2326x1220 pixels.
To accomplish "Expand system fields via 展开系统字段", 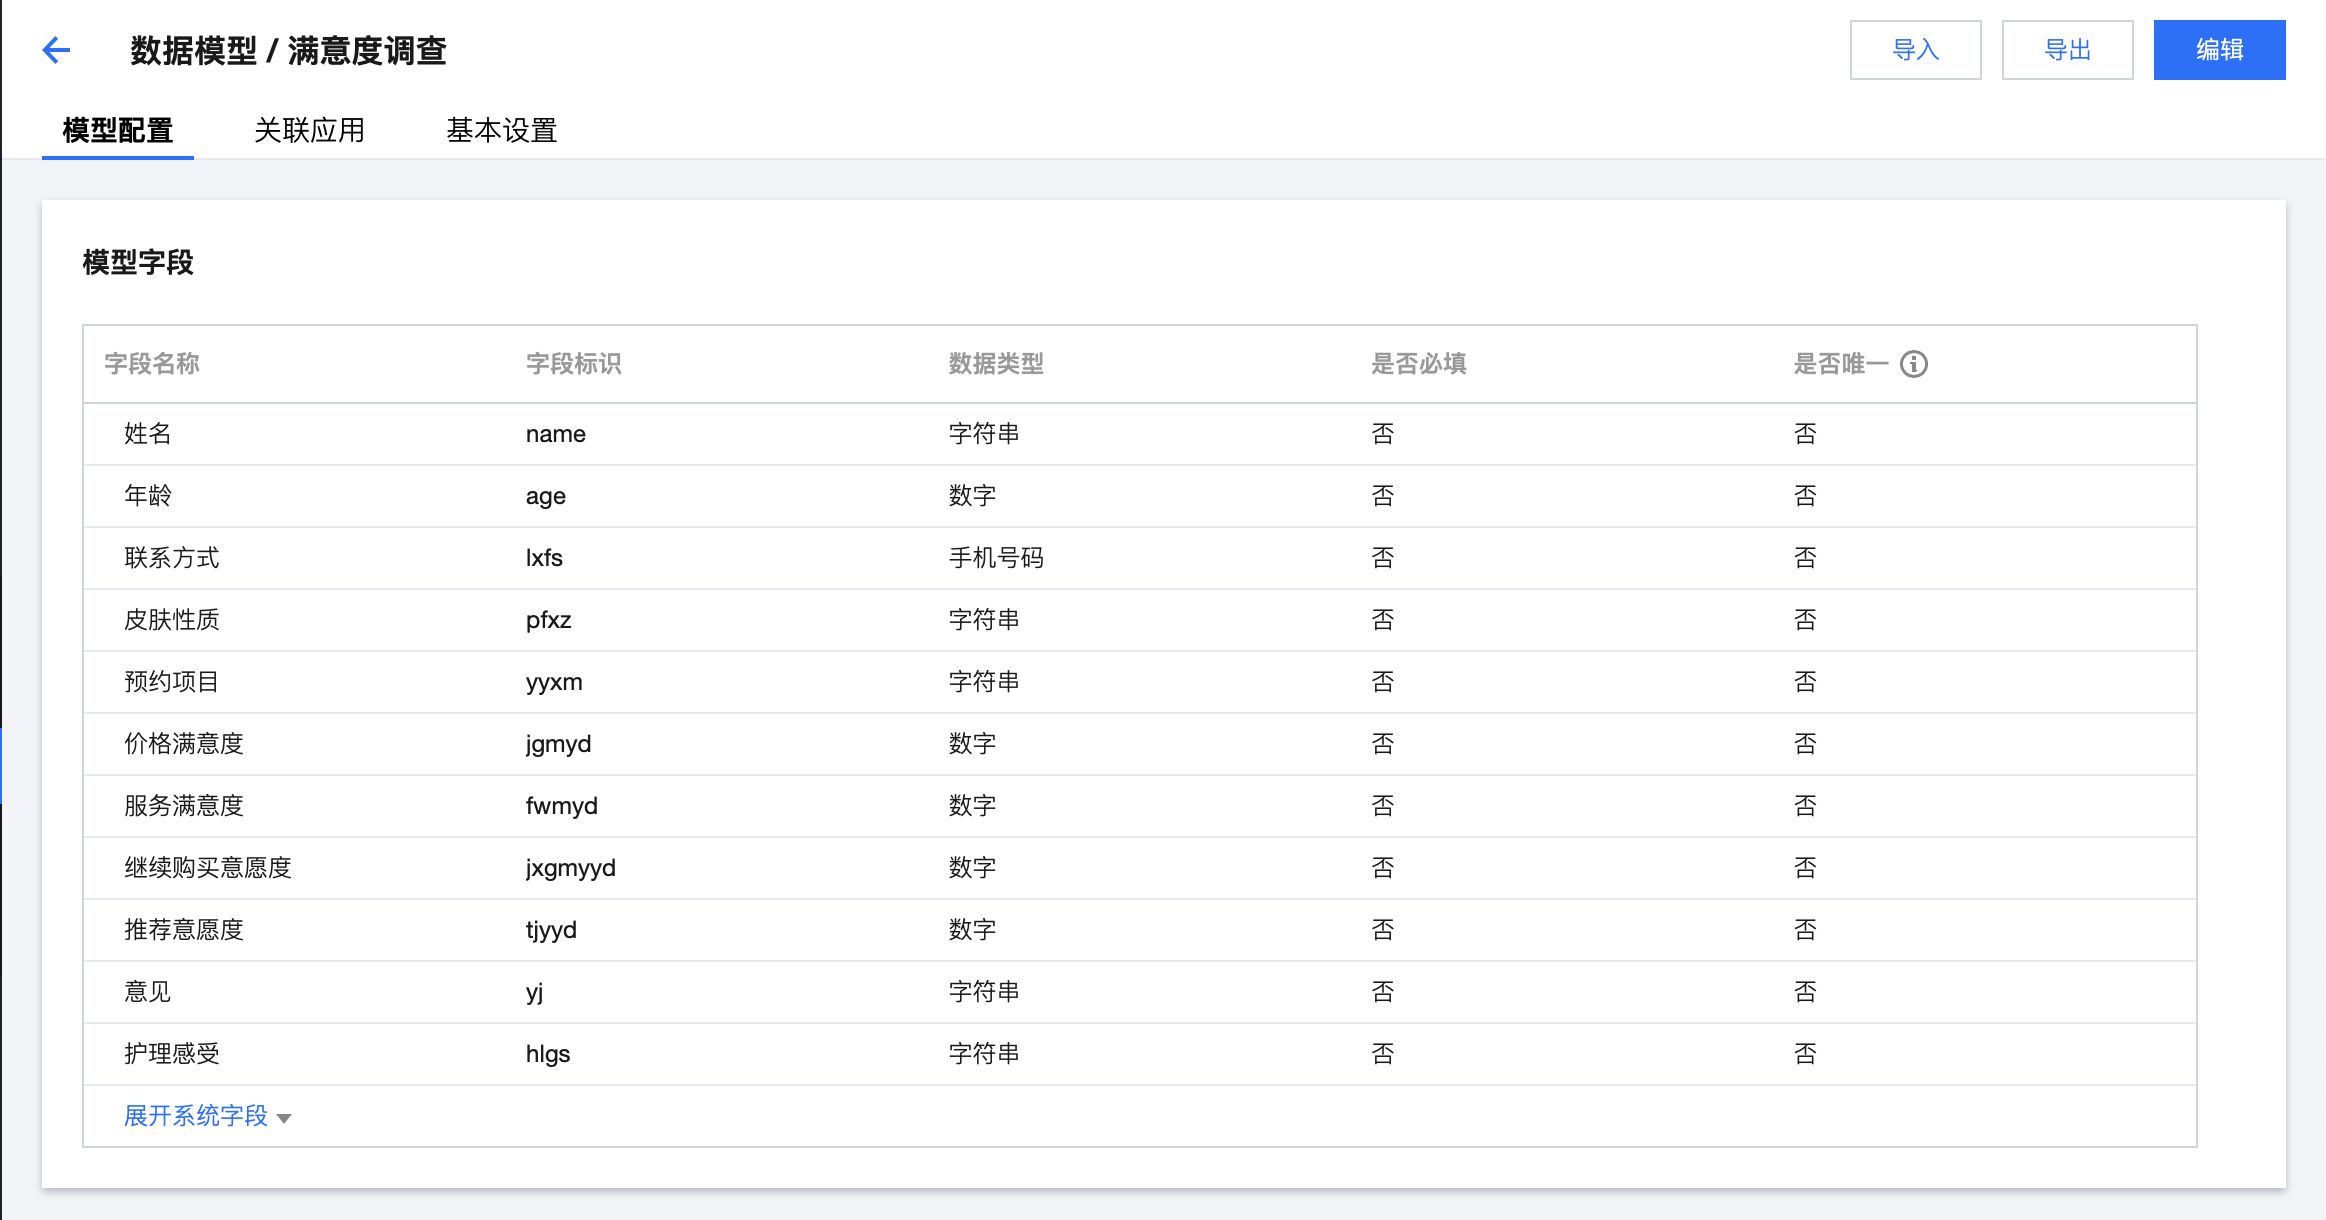I will click(196, 1116).
